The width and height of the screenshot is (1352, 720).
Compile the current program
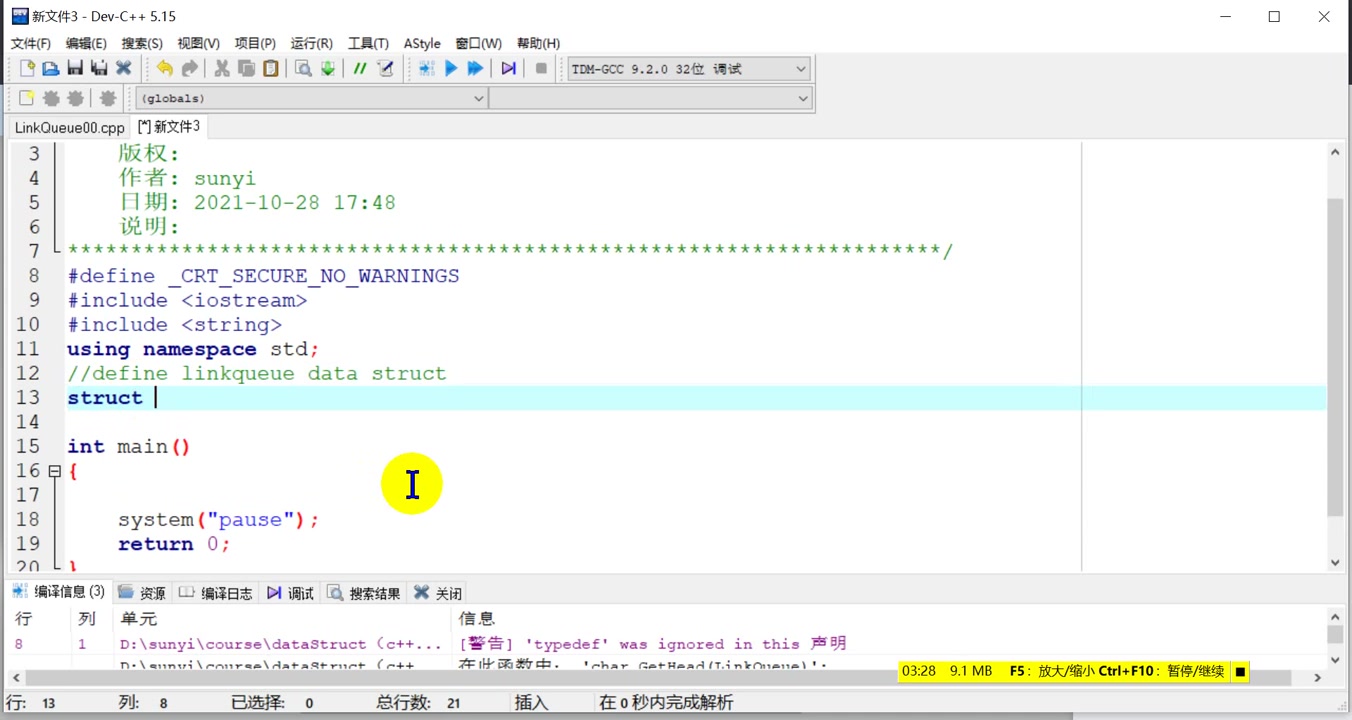click(x=424, y=68)
